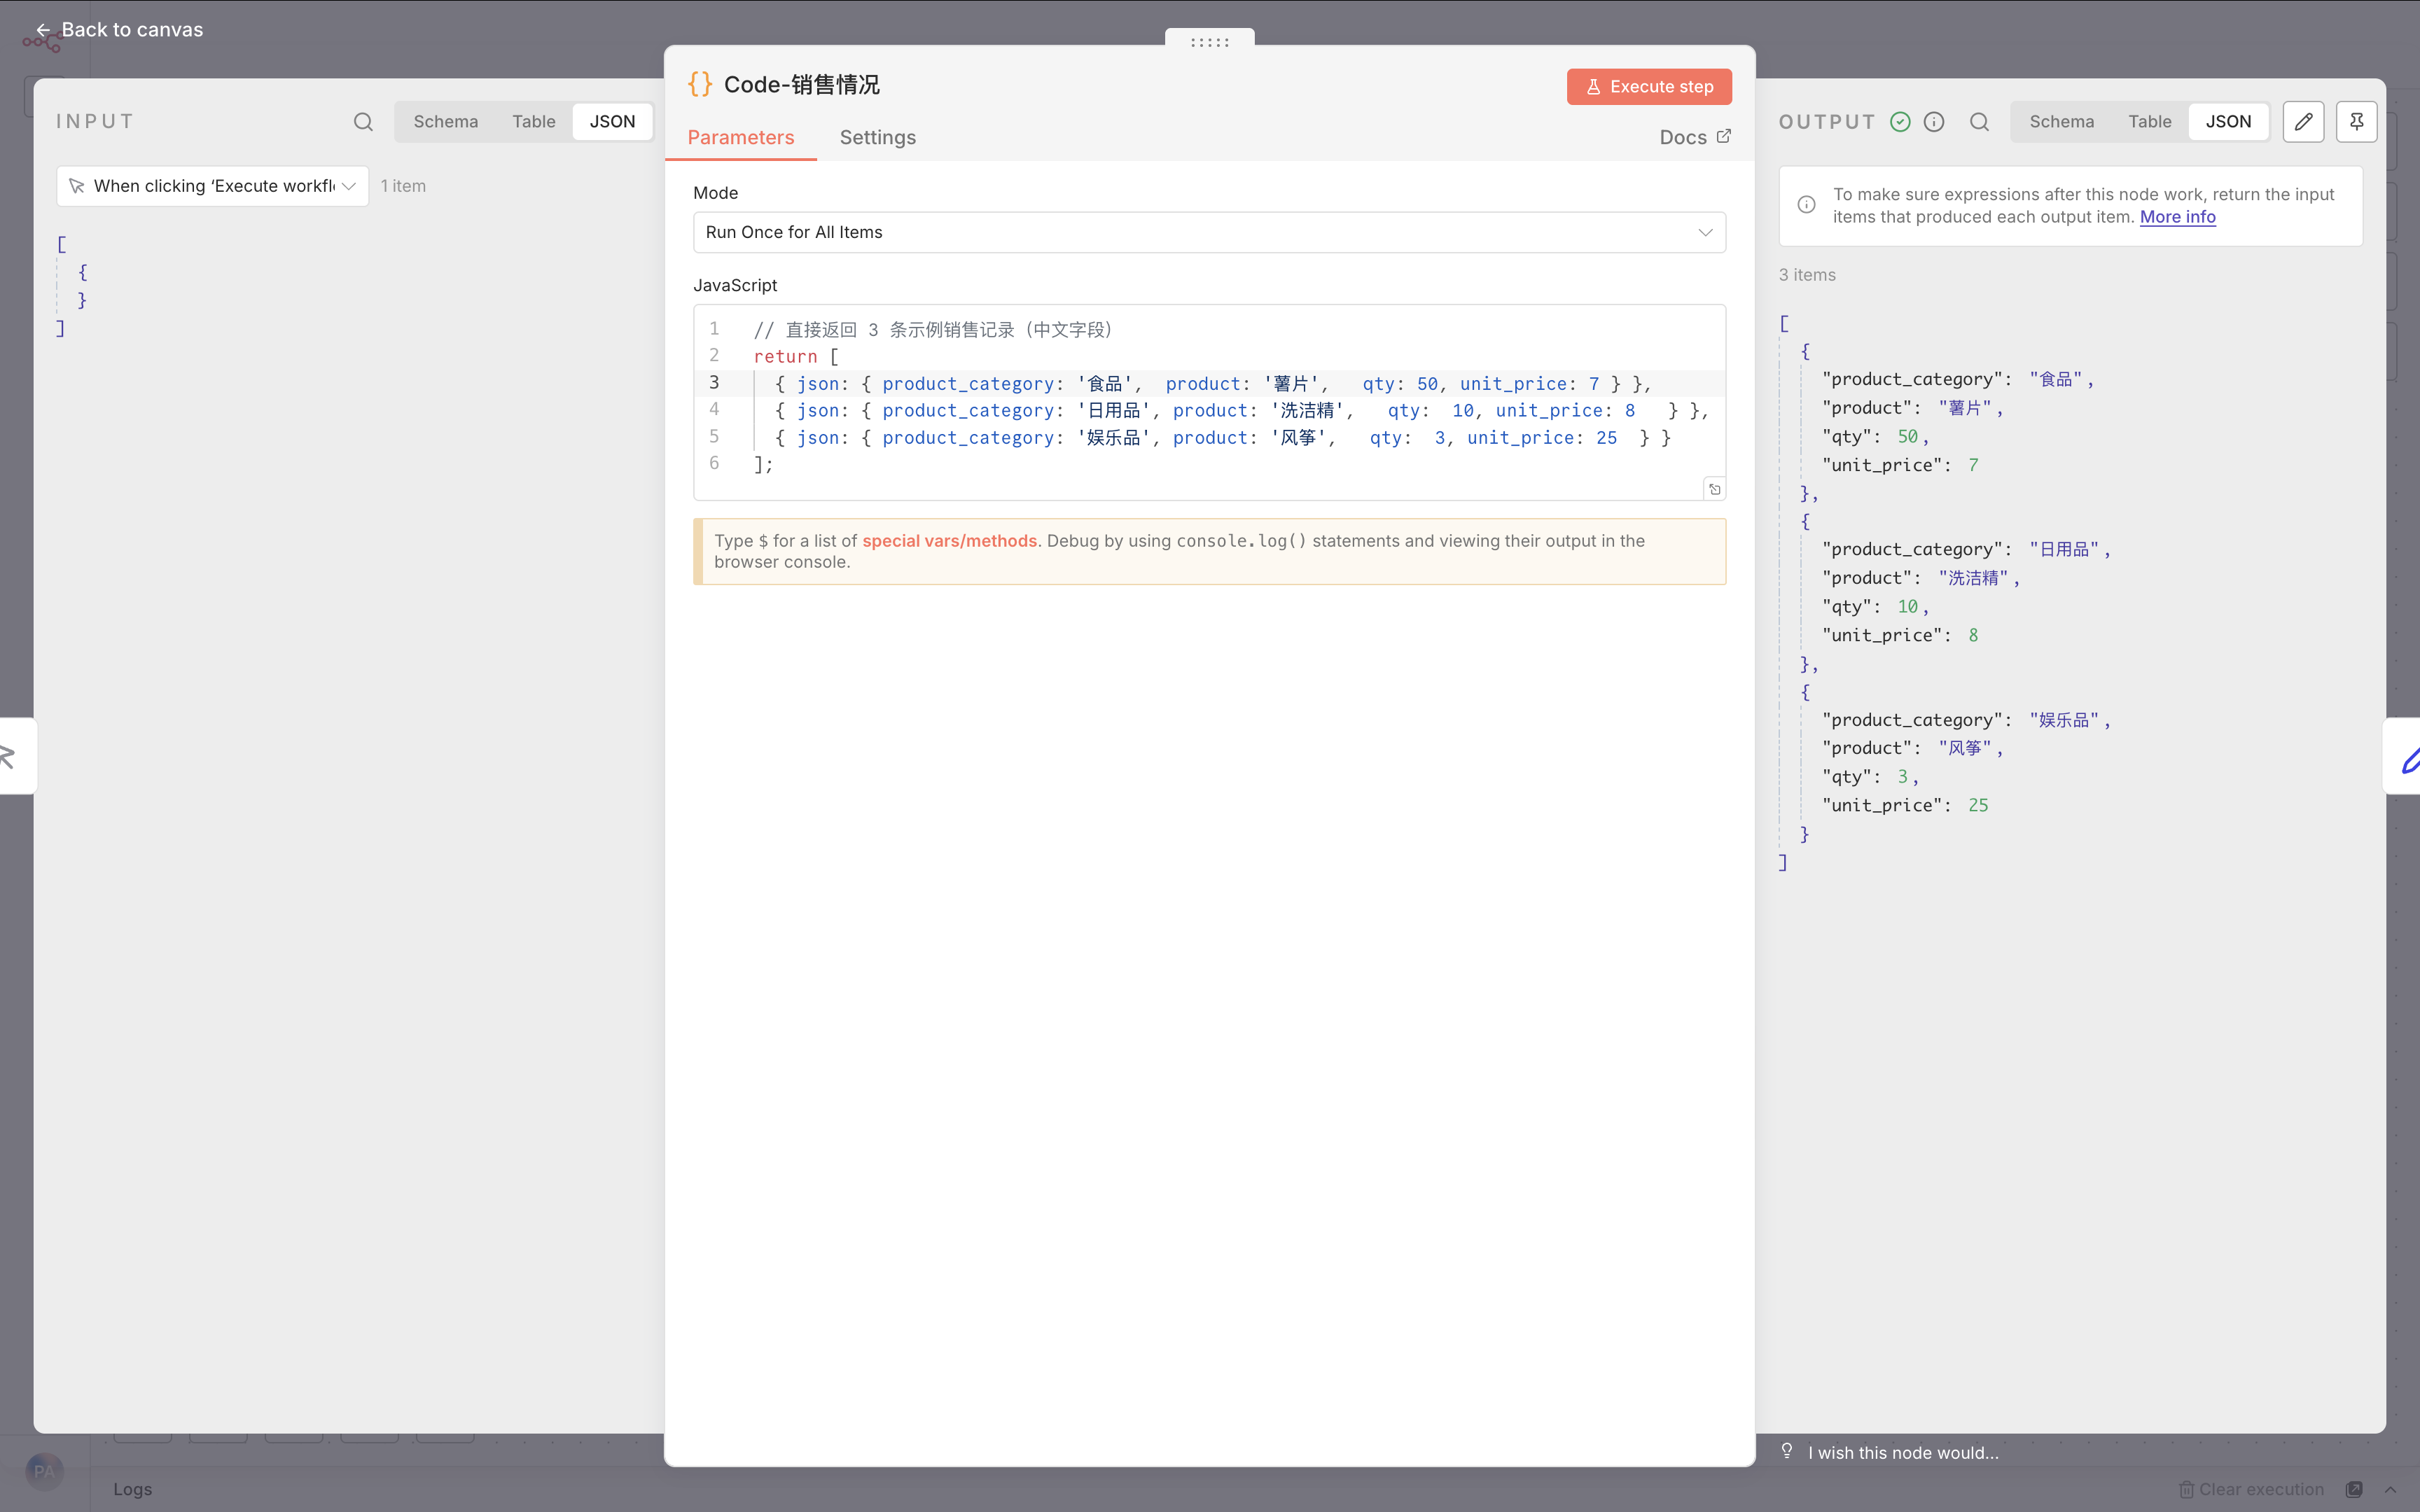Image resolution: width=2420 pixels, height=1512 pixels.
Task: Switch output view to Schema
Action: [x=2061, y=122]
